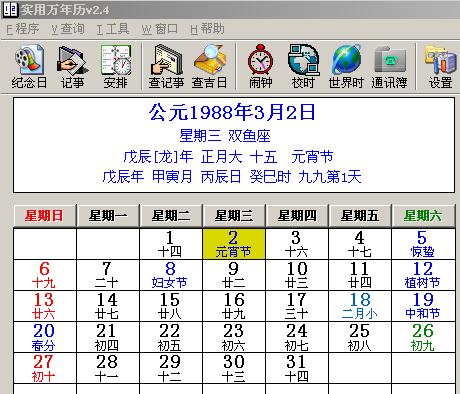
Task: Select March 16 (廿九)
Action: [234, 306]
